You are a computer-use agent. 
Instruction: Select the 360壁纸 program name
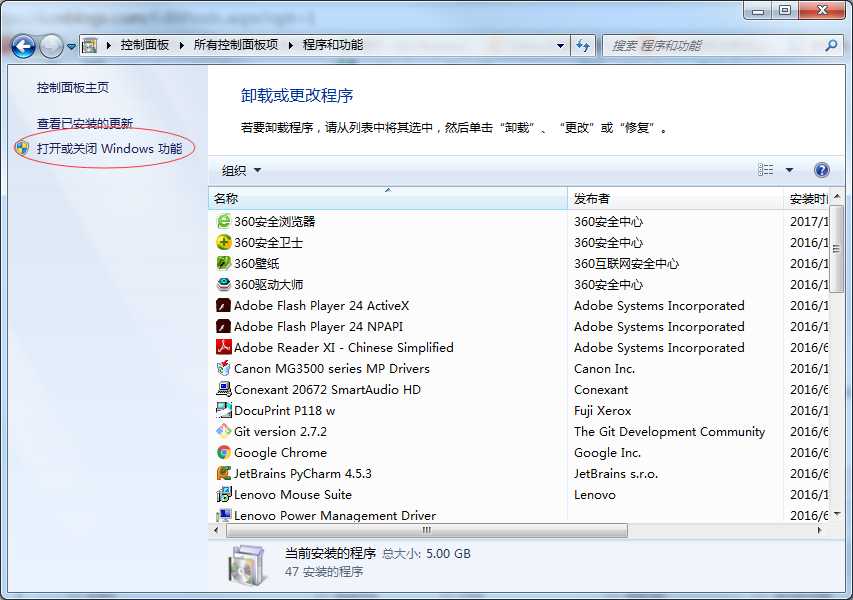pyautogui.click(x=257, y=263)
